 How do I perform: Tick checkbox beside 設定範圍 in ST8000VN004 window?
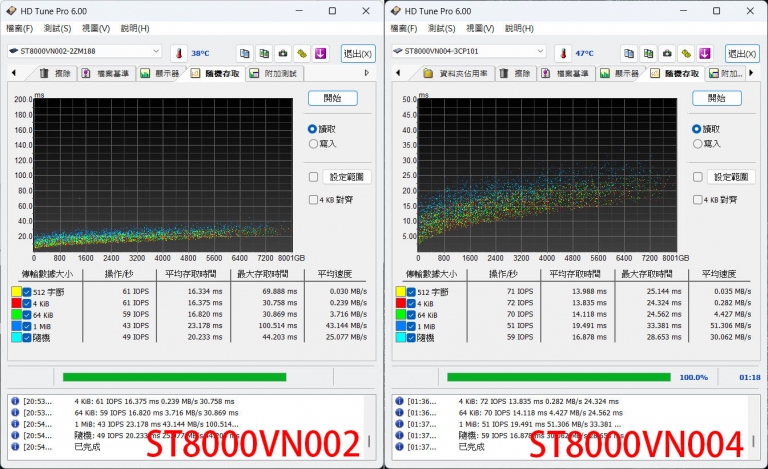[x=697, y=177]
